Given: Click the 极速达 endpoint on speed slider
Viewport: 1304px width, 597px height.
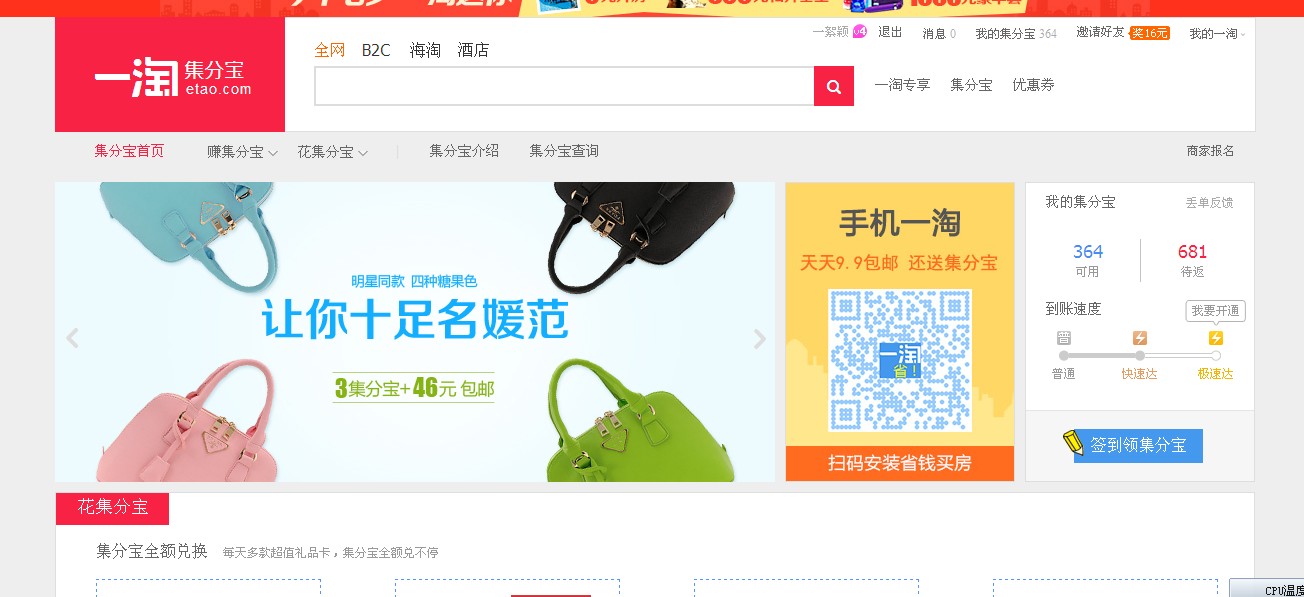Looking at the screenshot, I should click(x=1216, y=355).
